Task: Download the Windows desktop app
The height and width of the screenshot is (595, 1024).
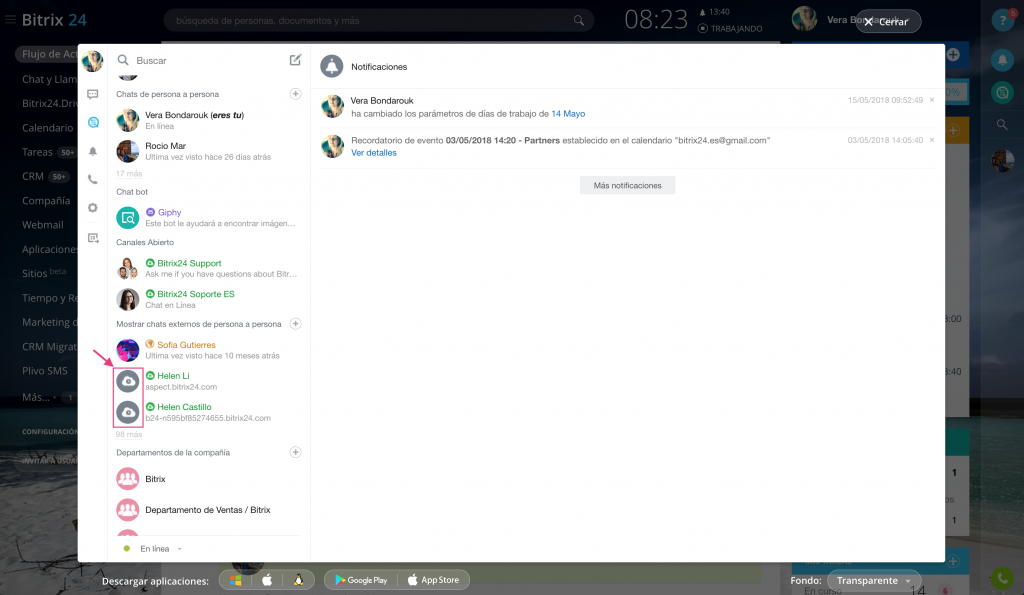Action: [x=236, y=580]
